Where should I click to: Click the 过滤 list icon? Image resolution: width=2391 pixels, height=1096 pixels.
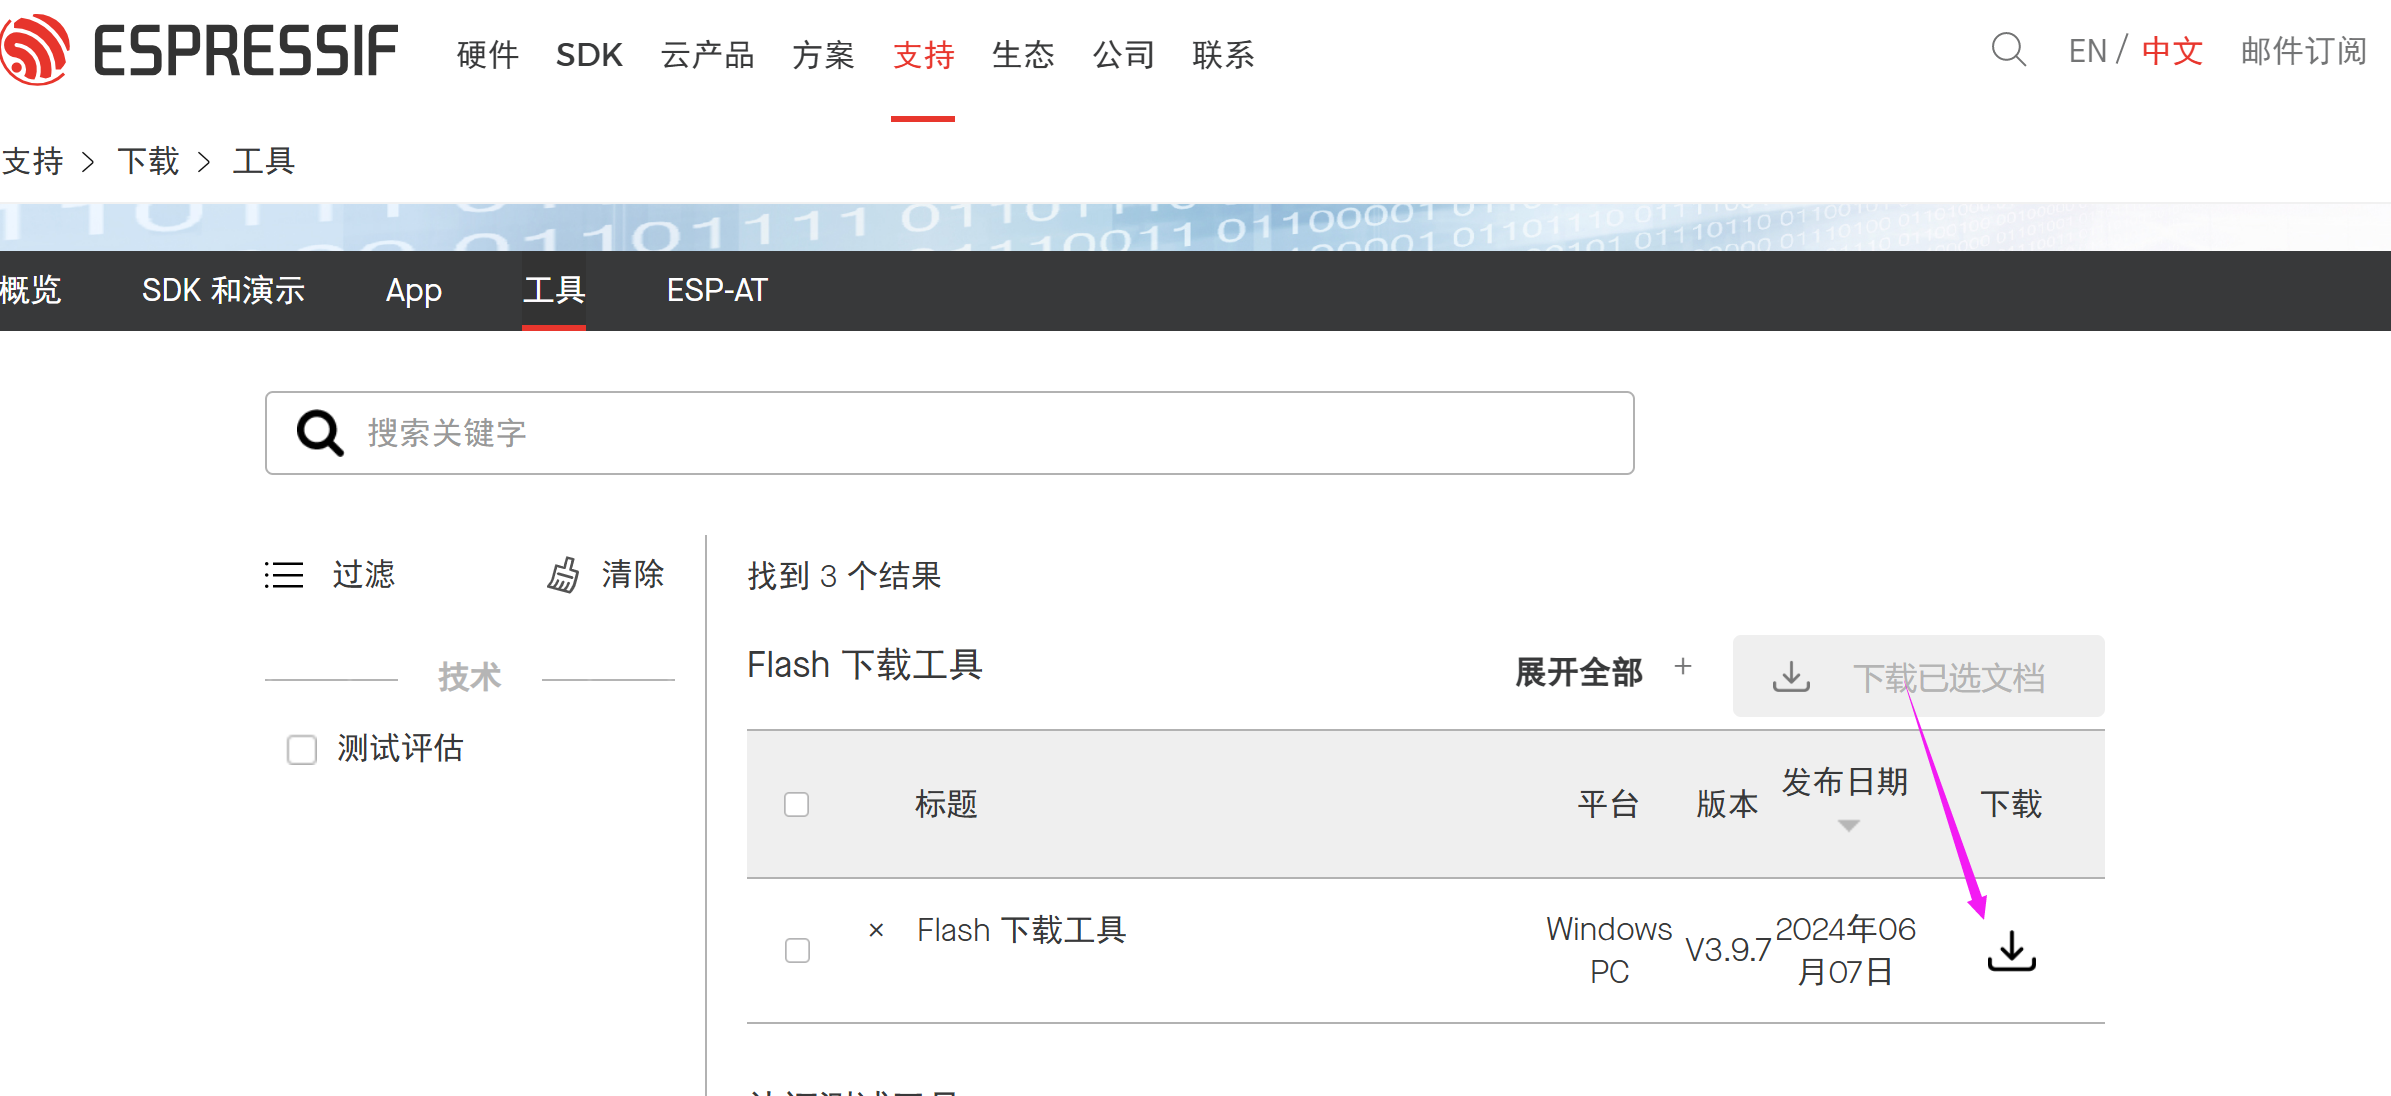tap(284, 575)
